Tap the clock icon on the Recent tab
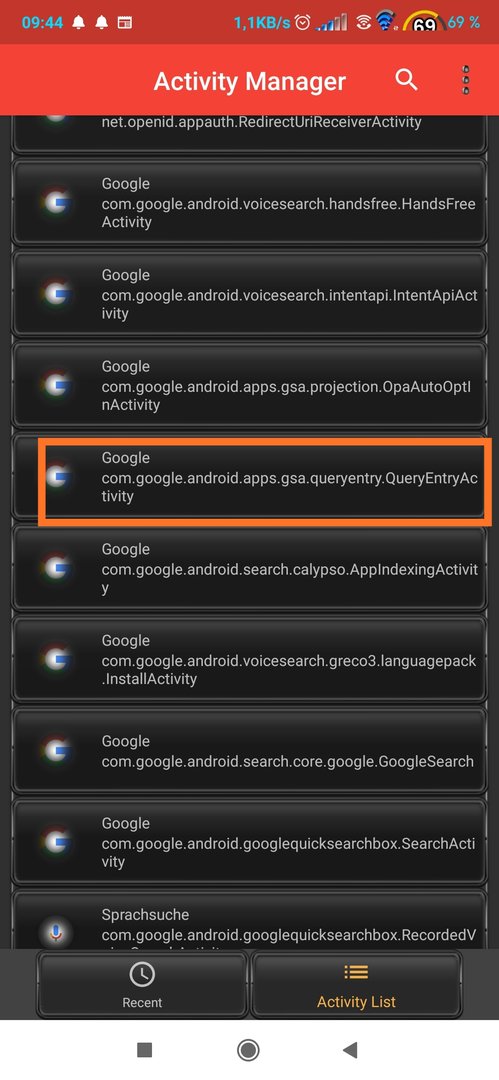The image size is (499, 1080). click(x=142, y=974)
